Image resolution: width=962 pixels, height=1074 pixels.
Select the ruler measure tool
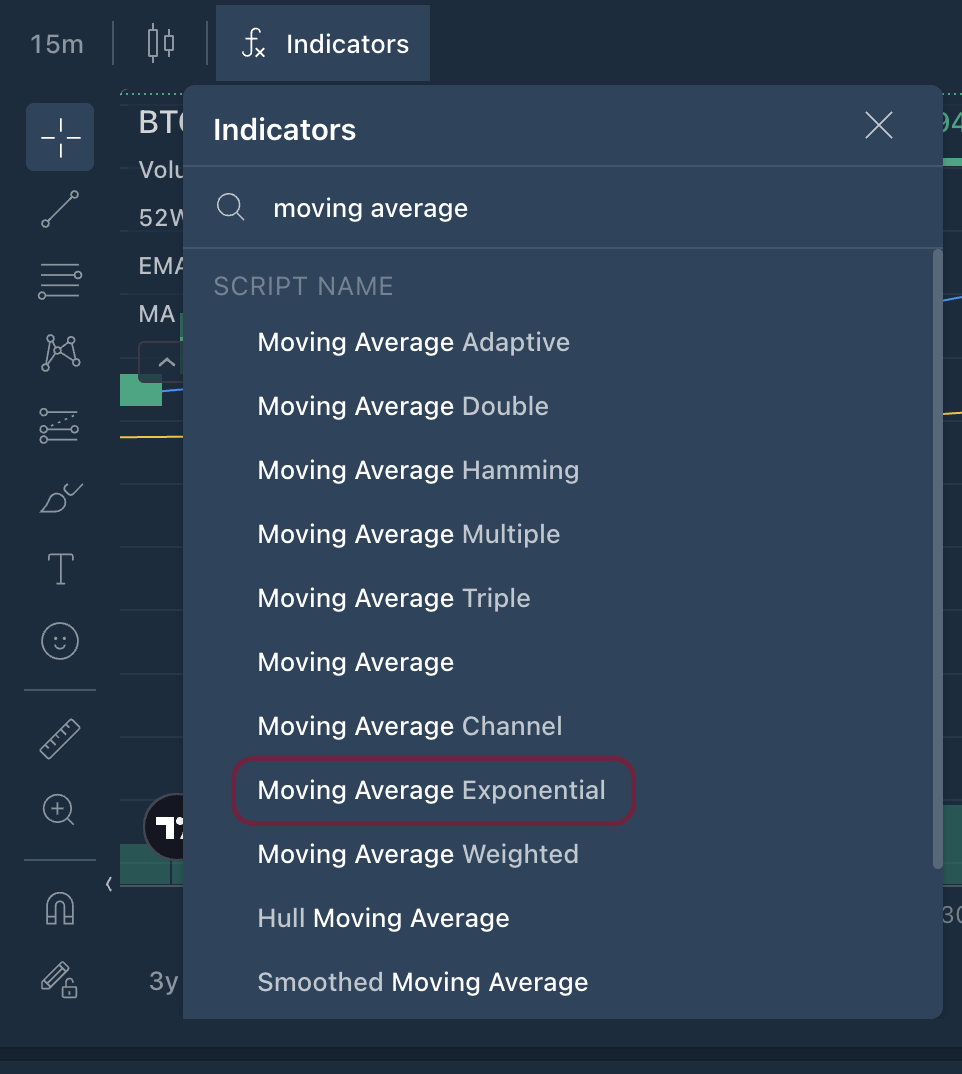(x=60, y=739)
